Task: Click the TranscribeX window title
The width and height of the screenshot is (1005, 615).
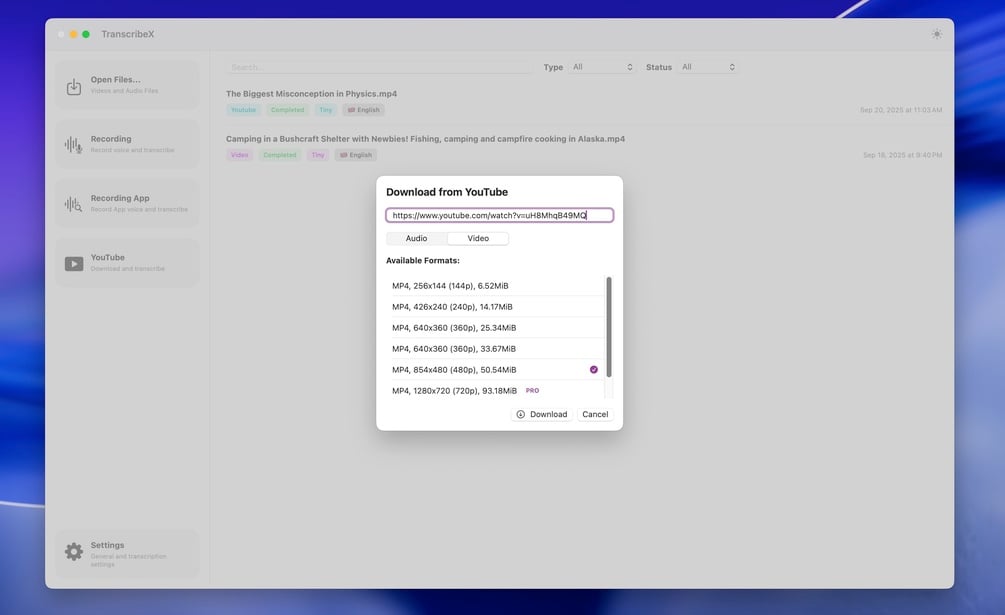Action: point(128,34)
